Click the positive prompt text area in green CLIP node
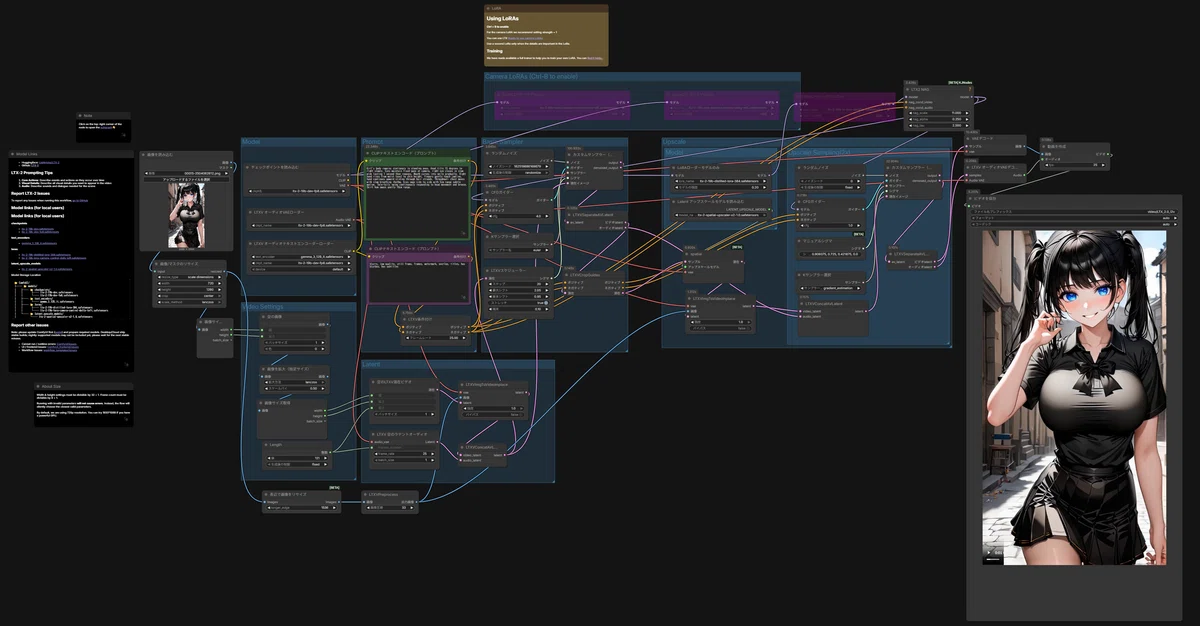The width and height of the screenshot is (1200, 626). pyautogui.click(x=417, y=200)
